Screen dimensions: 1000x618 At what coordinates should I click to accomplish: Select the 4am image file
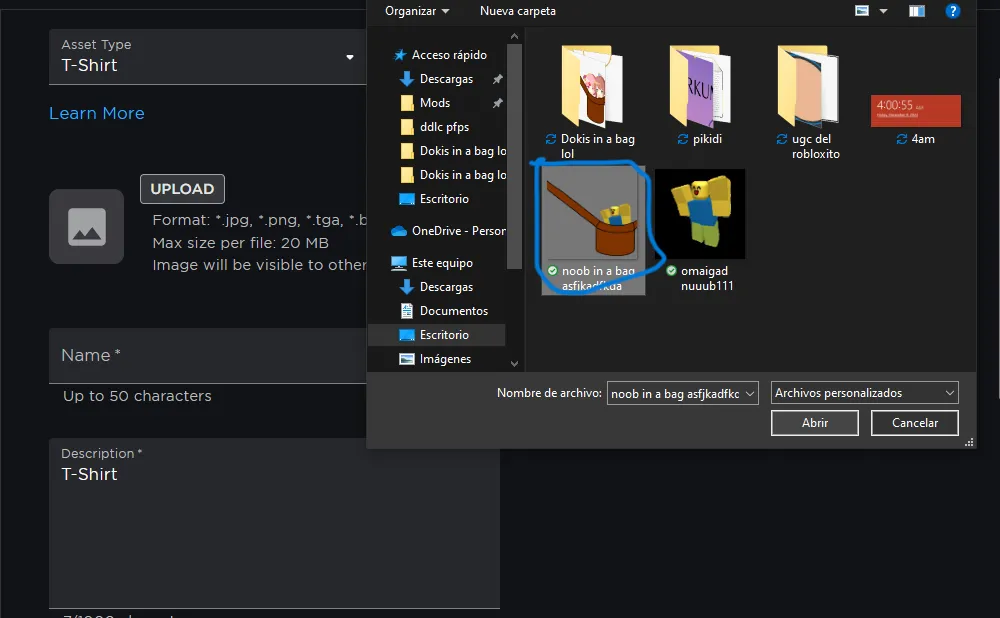[915, 119]
